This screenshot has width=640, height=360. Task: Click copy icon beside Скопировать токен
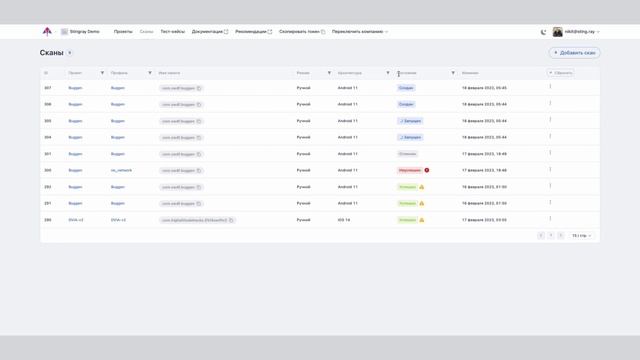(323, 31)
